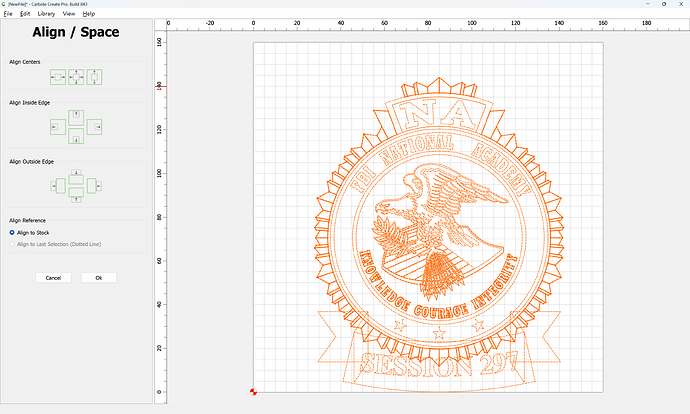Maximize the Carbide Create window
The width and height of the screenshot is (690, 414).
pyautogui.click(x=664, y=4)
